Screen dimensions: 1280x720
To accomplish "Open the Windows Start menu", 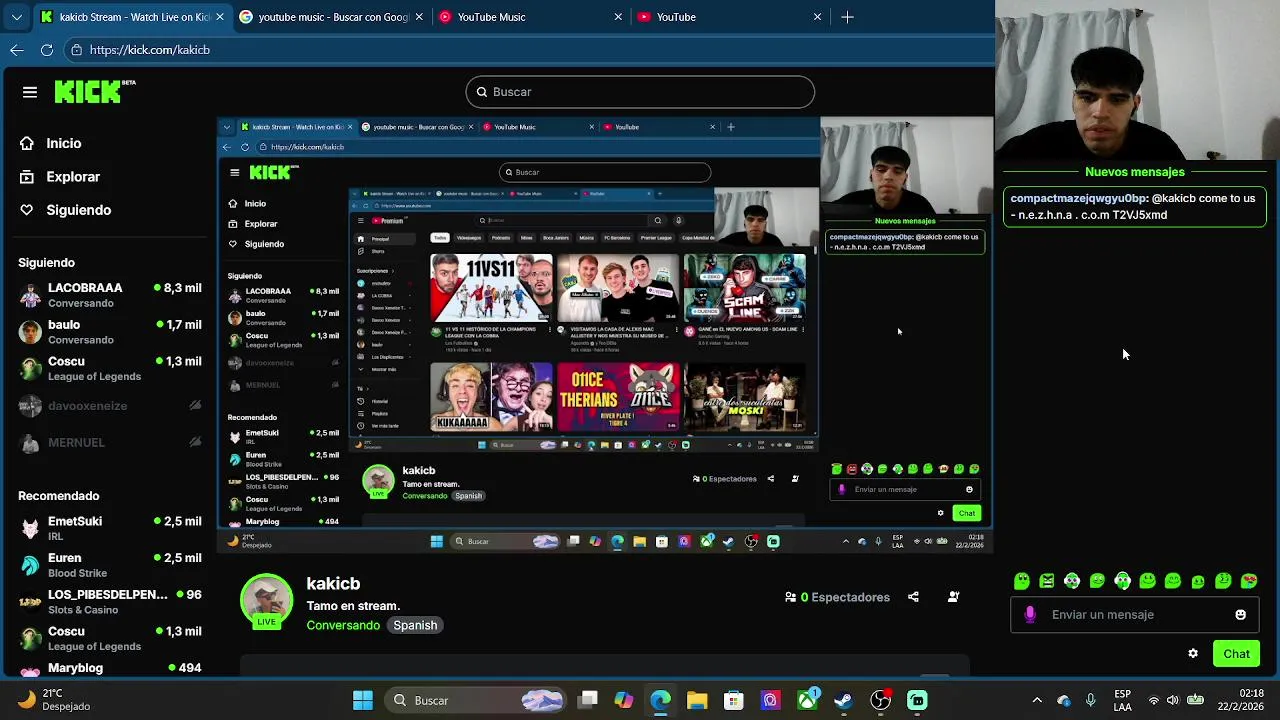I will tap(363, 700).
